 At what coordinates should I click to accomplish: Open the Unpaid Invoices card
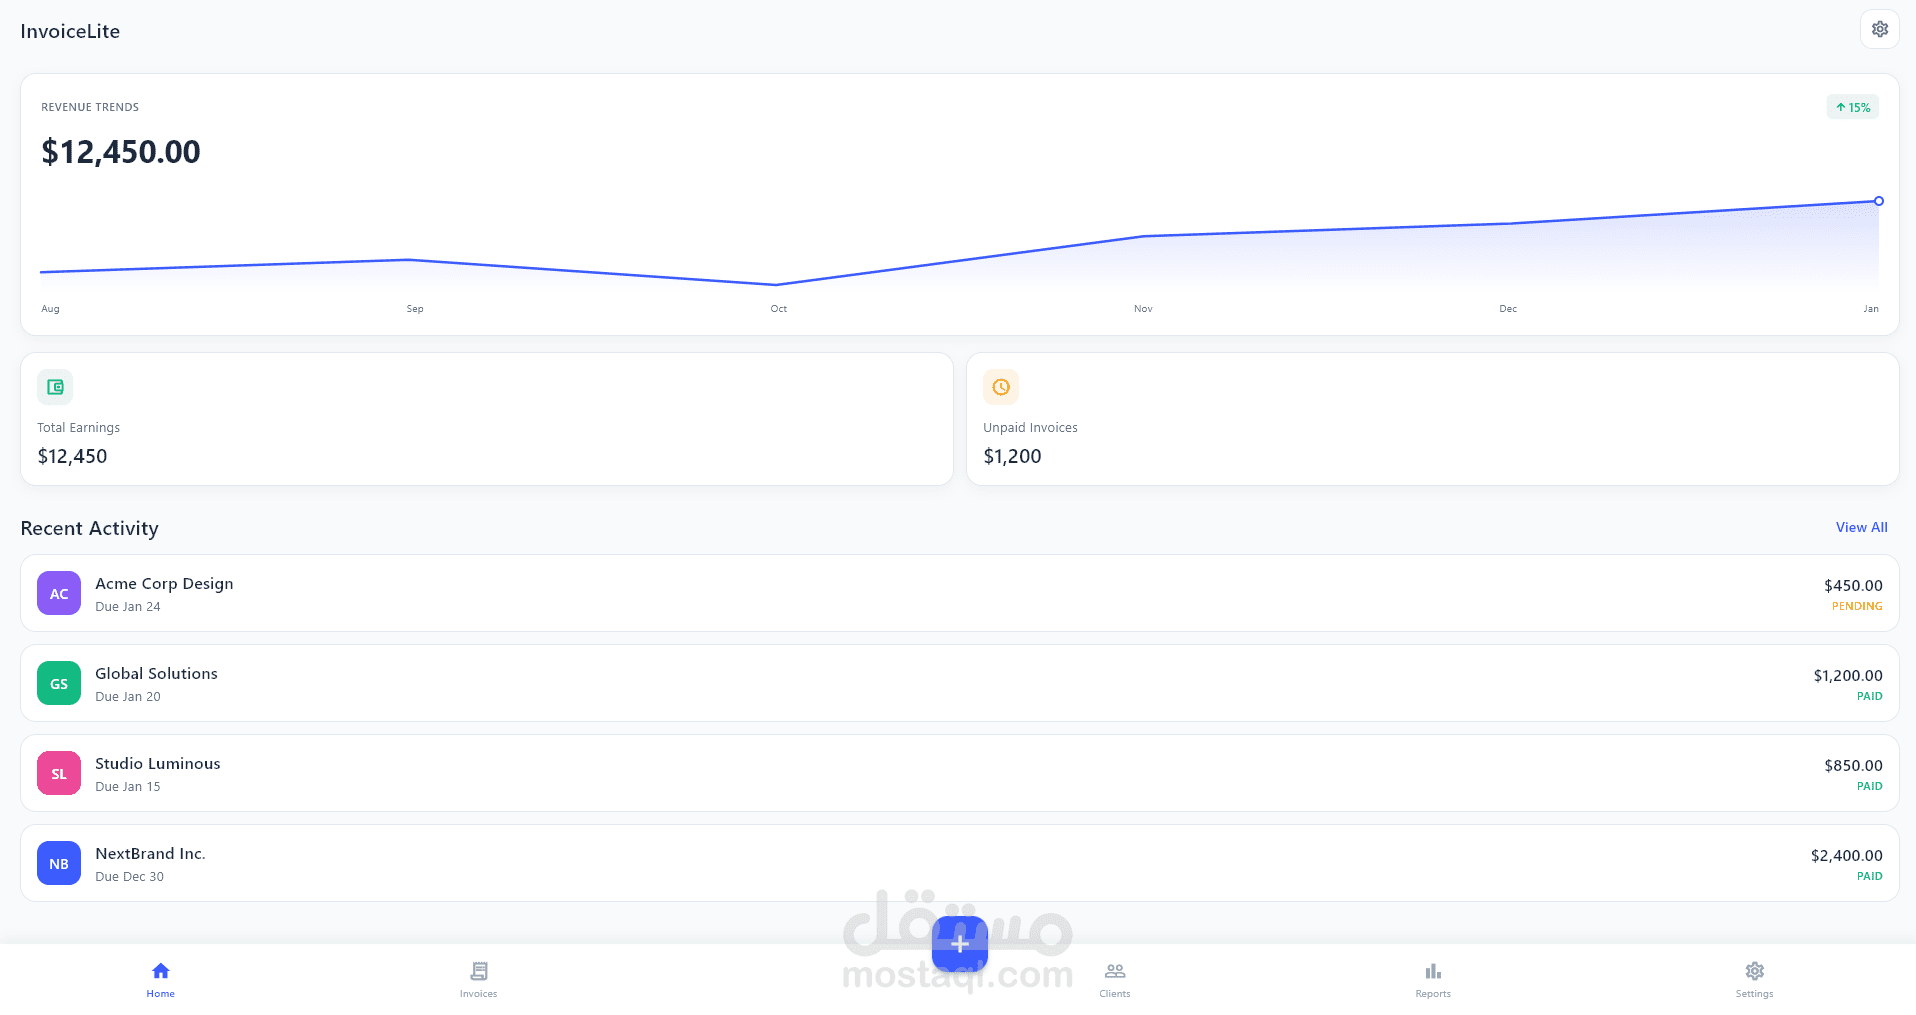[x=1432, y=419]
